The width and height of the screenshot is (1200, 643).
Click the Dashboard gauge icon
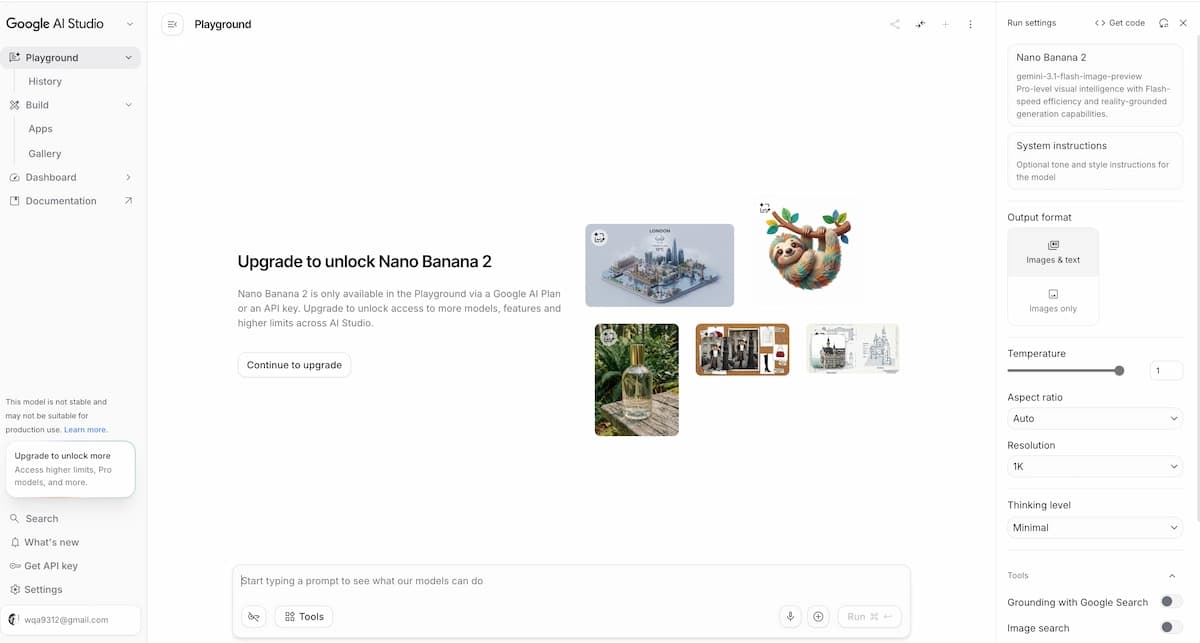coord(15,177)
